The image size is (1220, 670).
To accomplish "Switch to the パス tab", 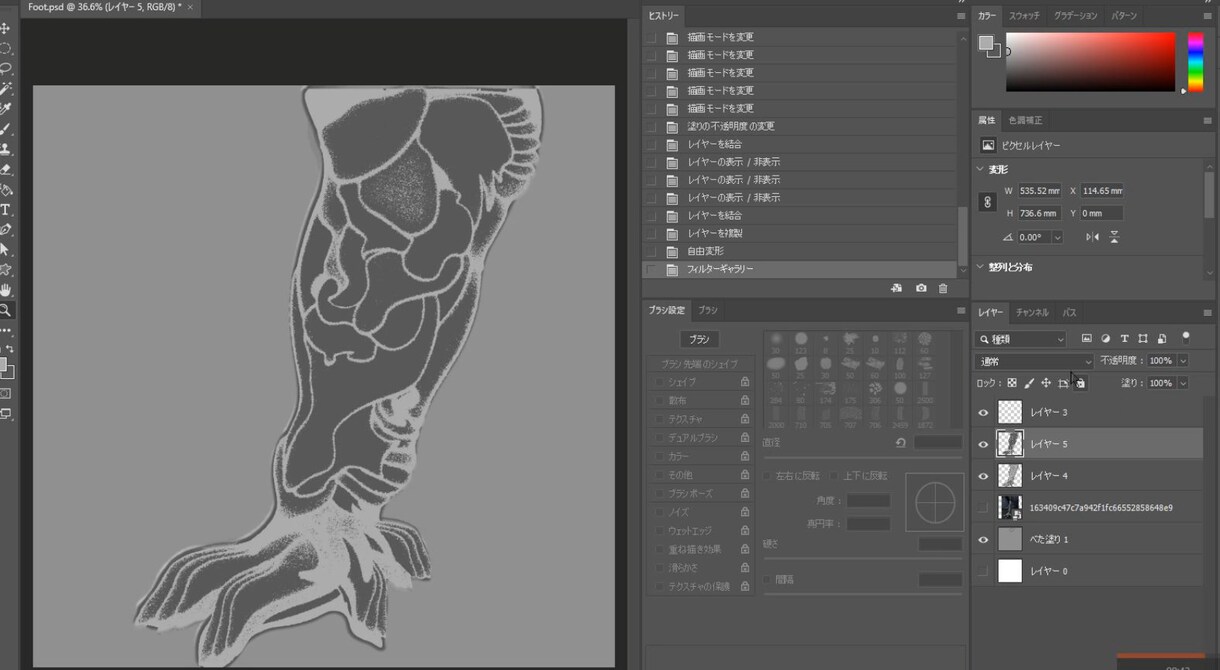I will (1069, 313).
